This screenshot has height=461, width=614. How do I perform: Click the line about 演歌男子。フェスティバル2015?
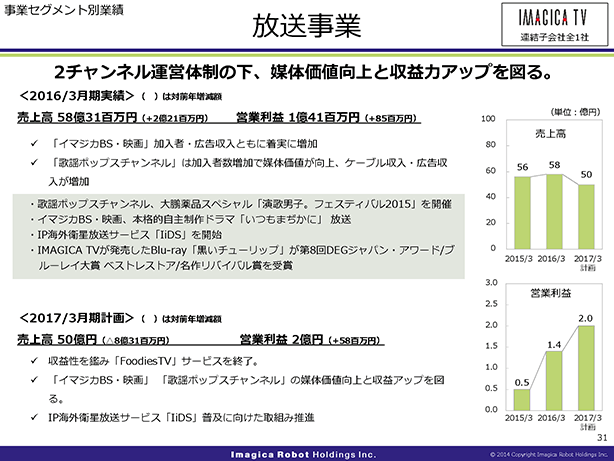[x=241, y=204]
